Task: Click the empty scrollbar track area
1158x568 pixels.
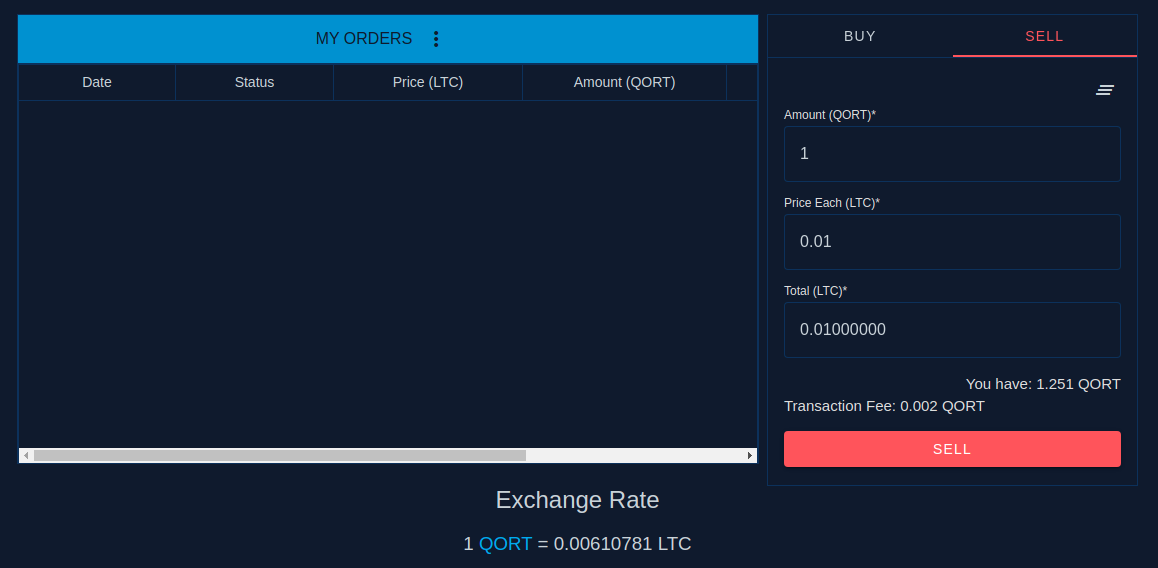Action: 634,456
